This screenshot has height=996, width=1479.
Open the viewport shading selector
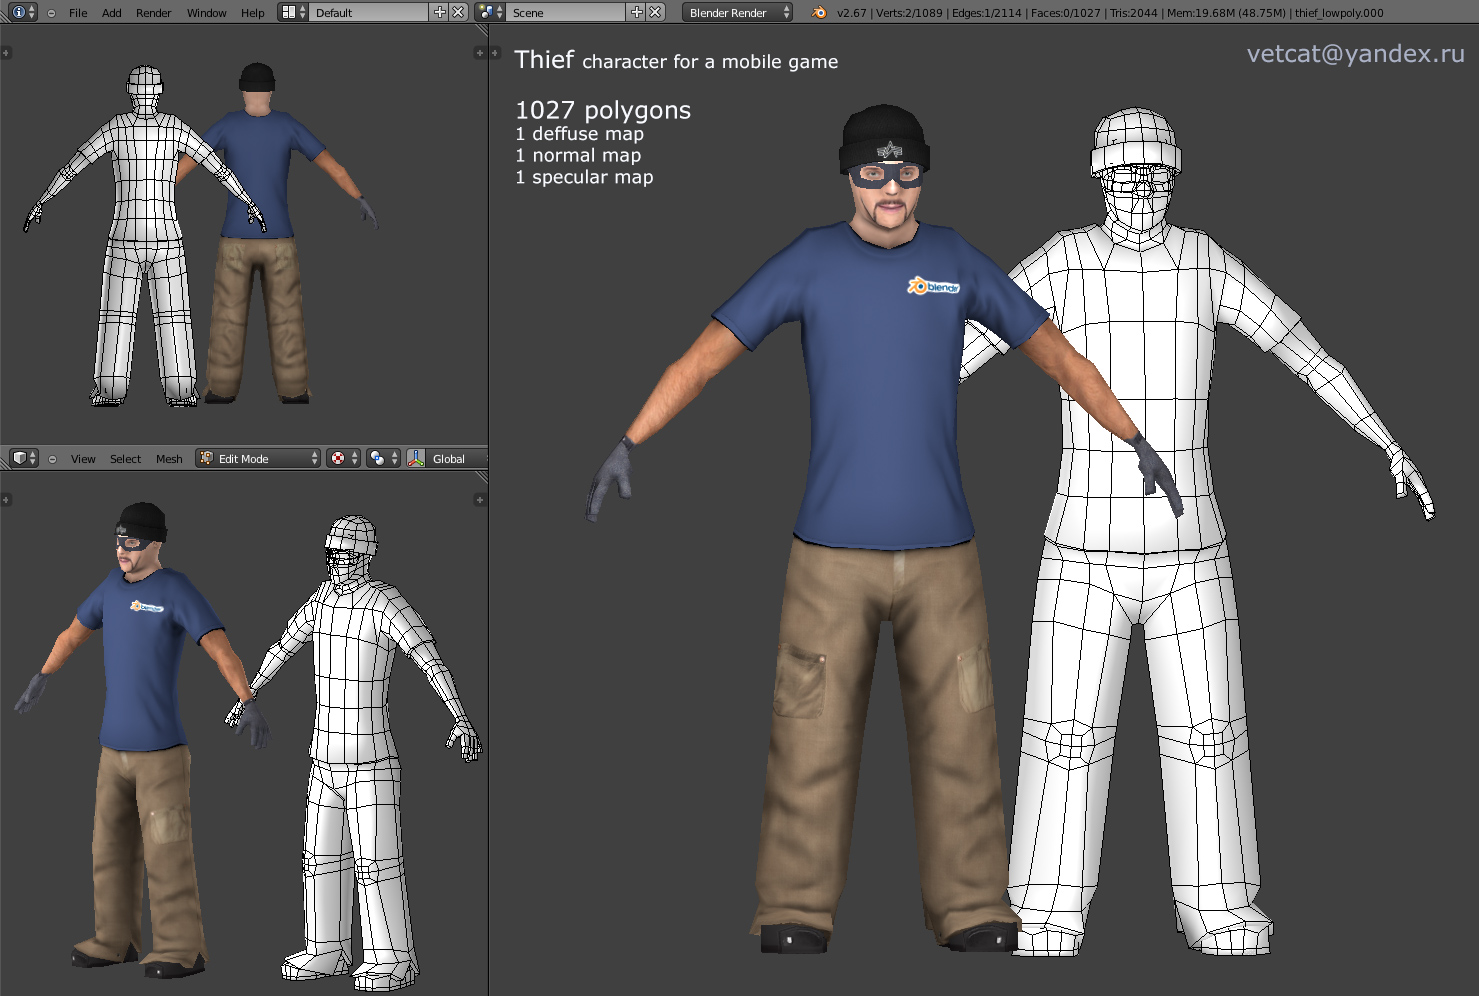coord(343,458)
